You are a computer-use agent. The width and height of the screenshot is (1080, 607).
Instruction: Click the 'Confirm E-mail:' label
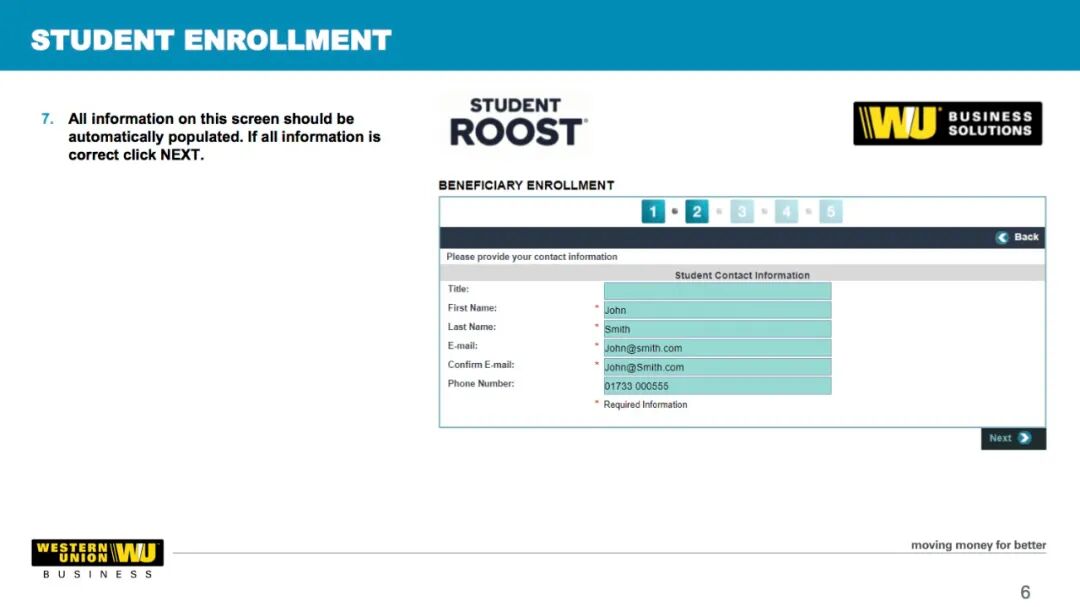pos(481,364)
